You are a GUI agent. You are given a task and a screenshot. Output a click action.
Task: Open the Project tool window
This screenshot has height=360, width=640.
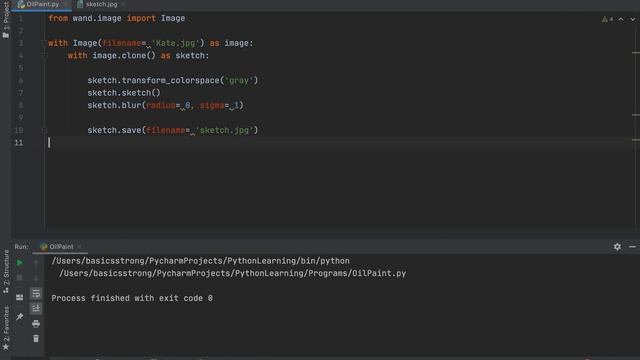tap(6, 20)
